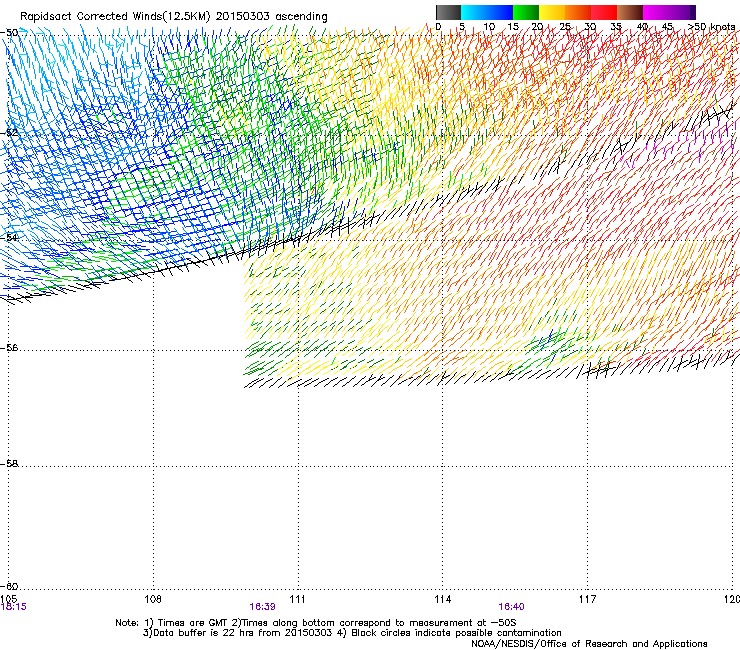Click the longitude label '117'

point(588,599)
